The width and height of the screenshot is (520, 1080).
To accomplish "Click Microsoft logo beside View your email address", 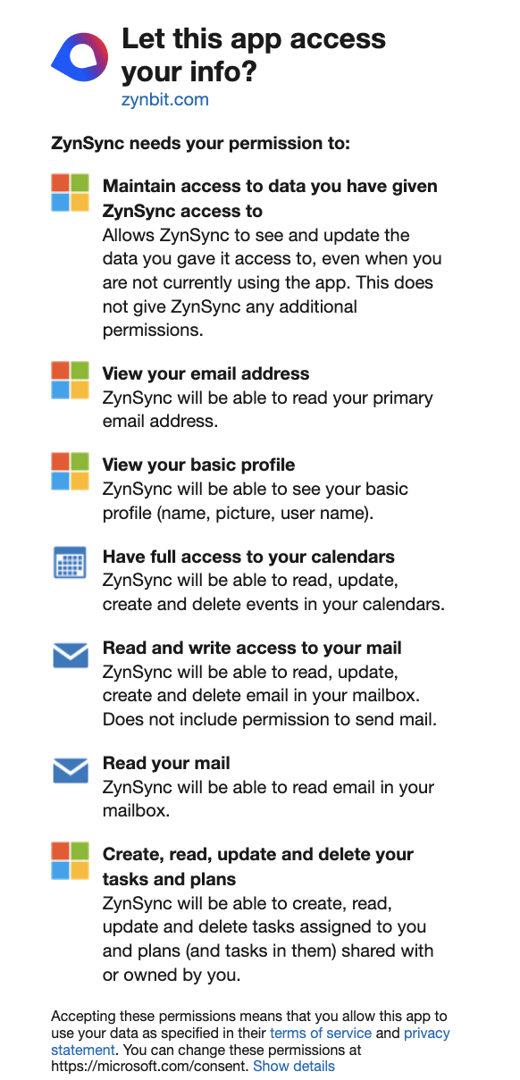I will (70, 380).
